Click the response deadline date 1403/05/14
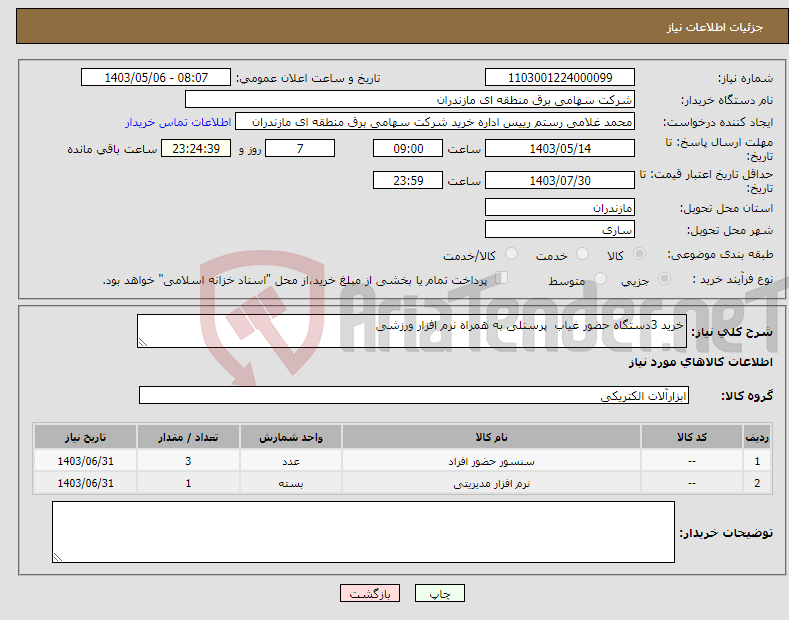 click(x=560, y=148)
